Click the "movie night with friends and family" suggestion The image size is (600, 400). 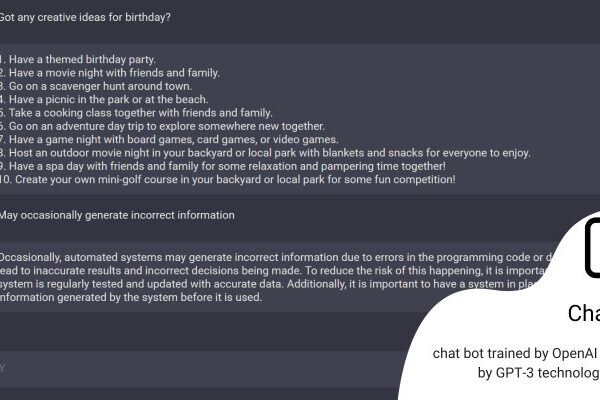coord(110,73)
